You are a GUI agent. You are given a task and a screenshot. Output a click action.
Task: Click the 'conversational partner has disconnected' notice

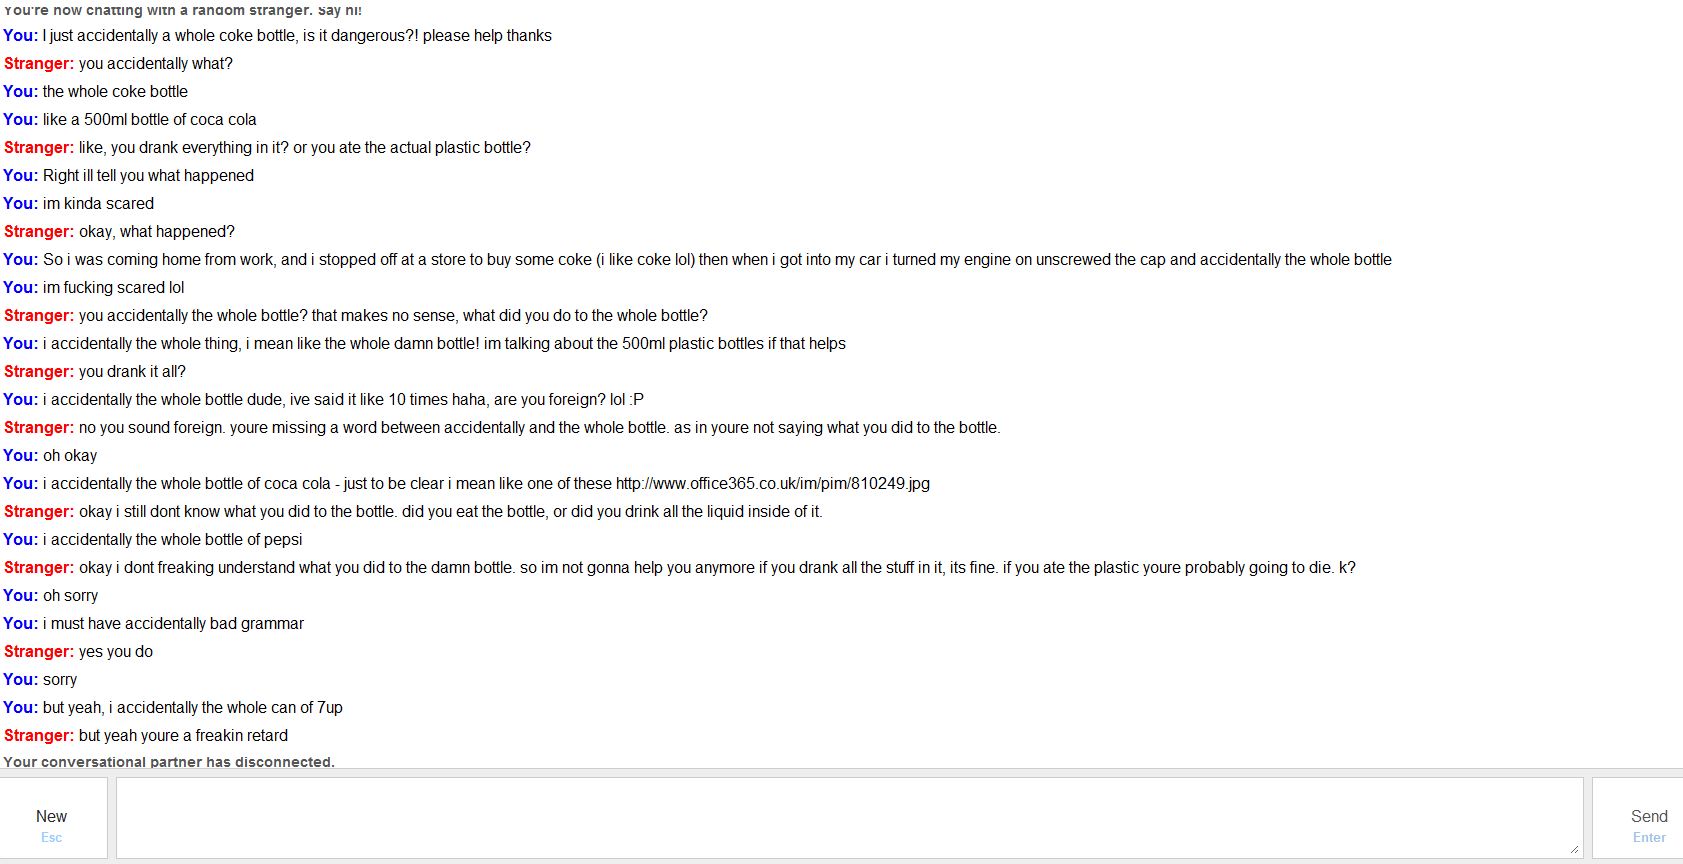[169, 762]
